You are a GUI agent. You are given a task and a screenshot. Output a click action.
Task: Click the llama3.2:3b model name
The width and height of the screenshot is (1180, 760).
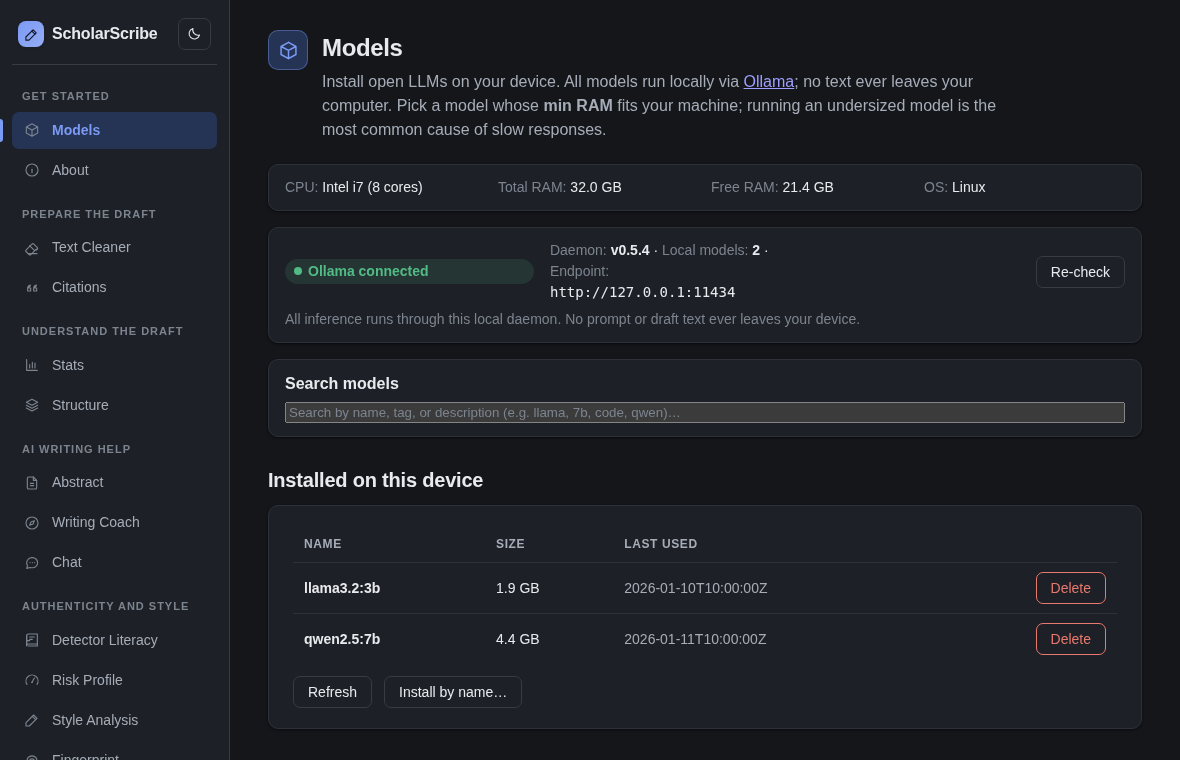point(342,588)
